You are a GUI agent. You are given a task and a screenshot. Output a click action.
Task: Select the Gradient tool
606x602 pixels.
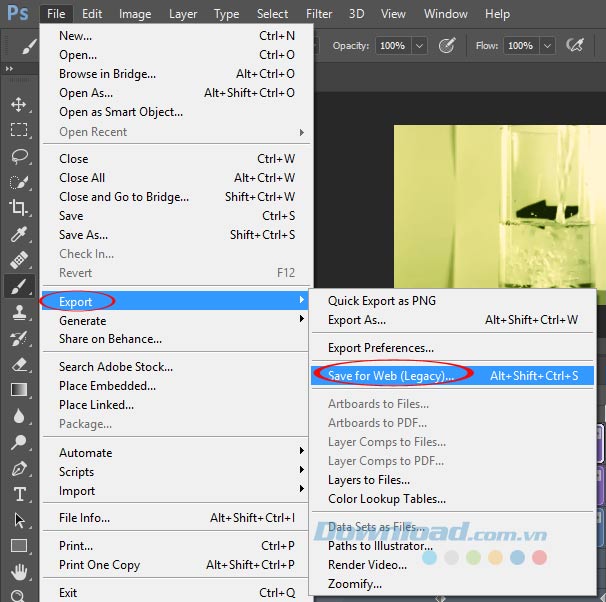18,390
